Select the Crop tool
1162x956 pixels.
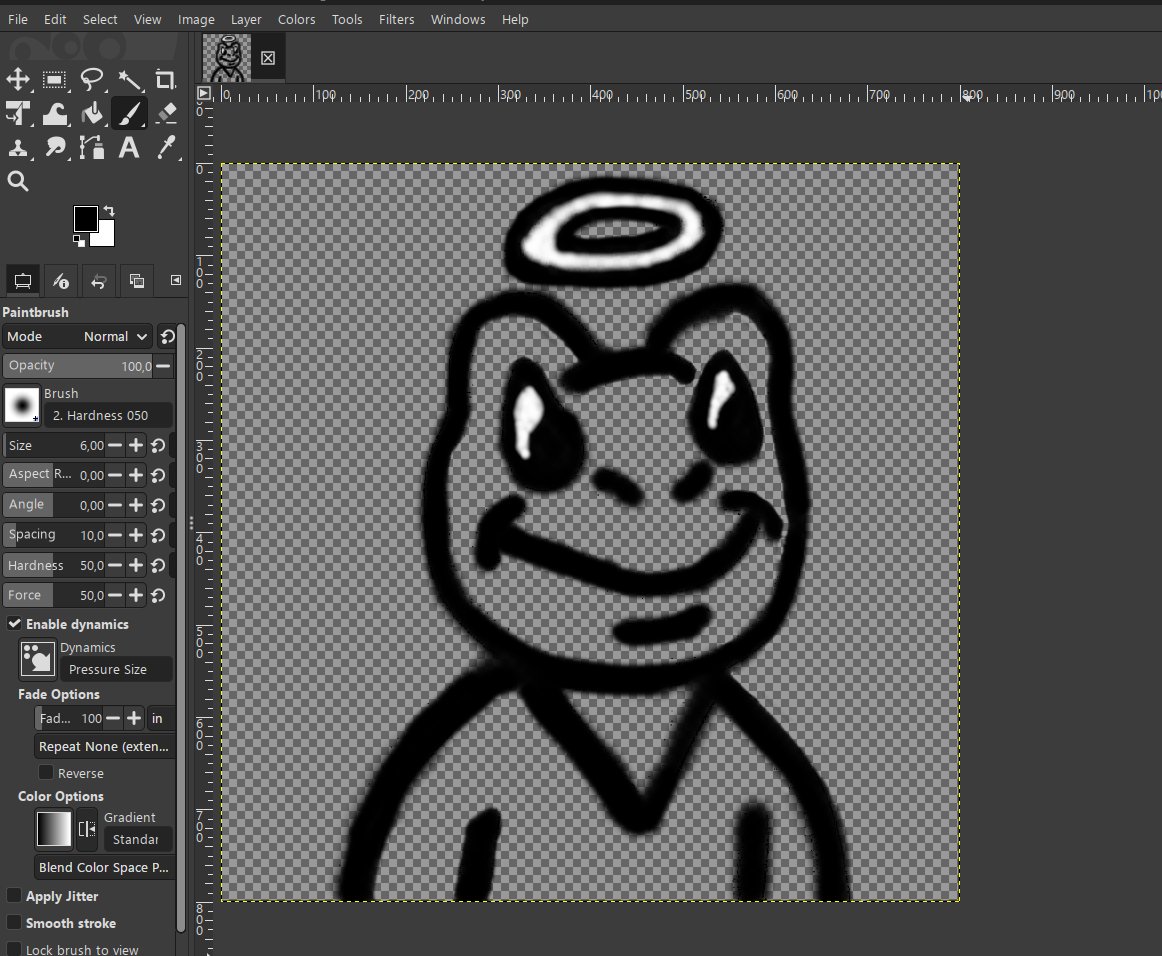(x=165, y=79)
